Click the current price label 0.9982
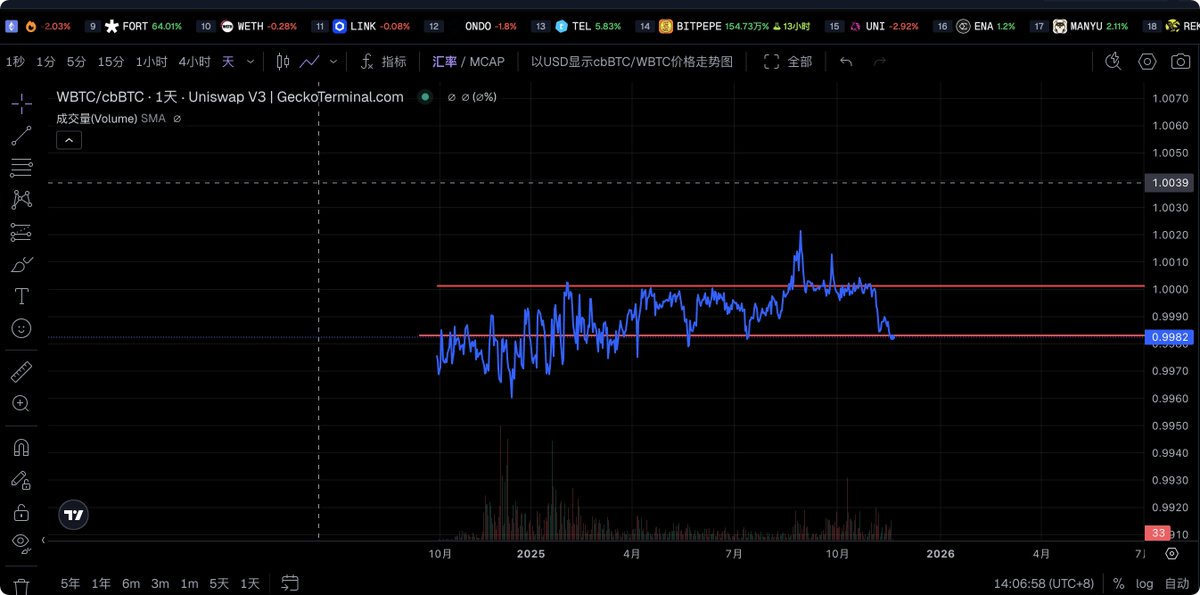 pos(1169,337)
